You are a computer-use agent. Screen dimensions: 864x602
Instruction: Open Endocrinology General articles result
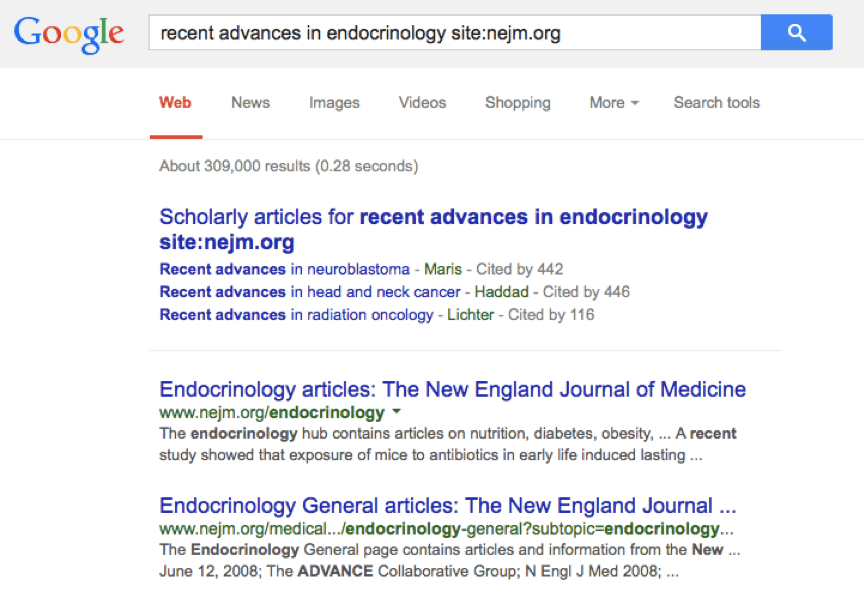pyautogui.click(x=447, y=506)
